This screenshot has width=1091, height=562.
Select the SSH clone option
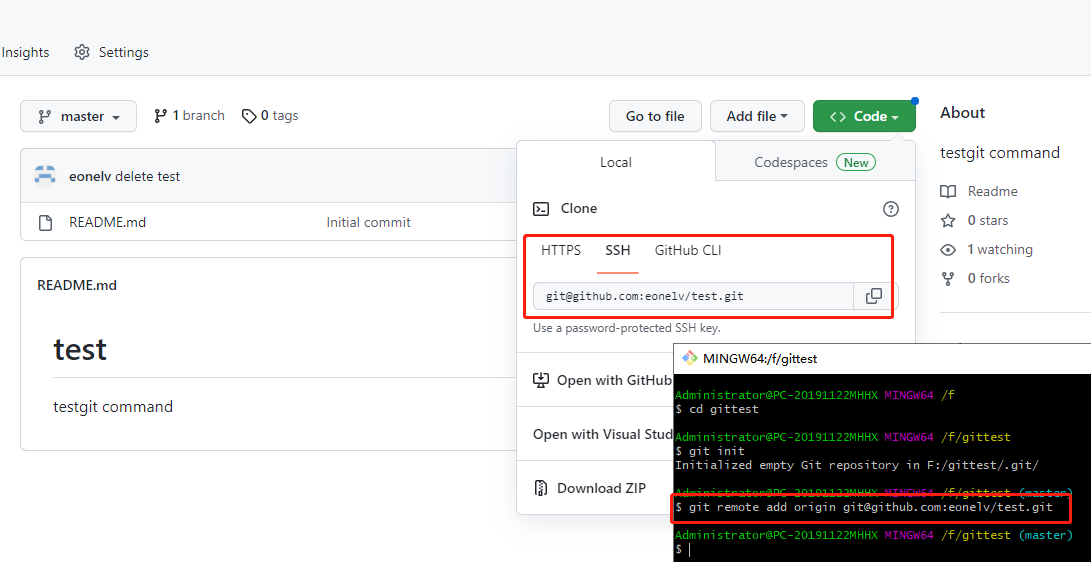point(618,250)
